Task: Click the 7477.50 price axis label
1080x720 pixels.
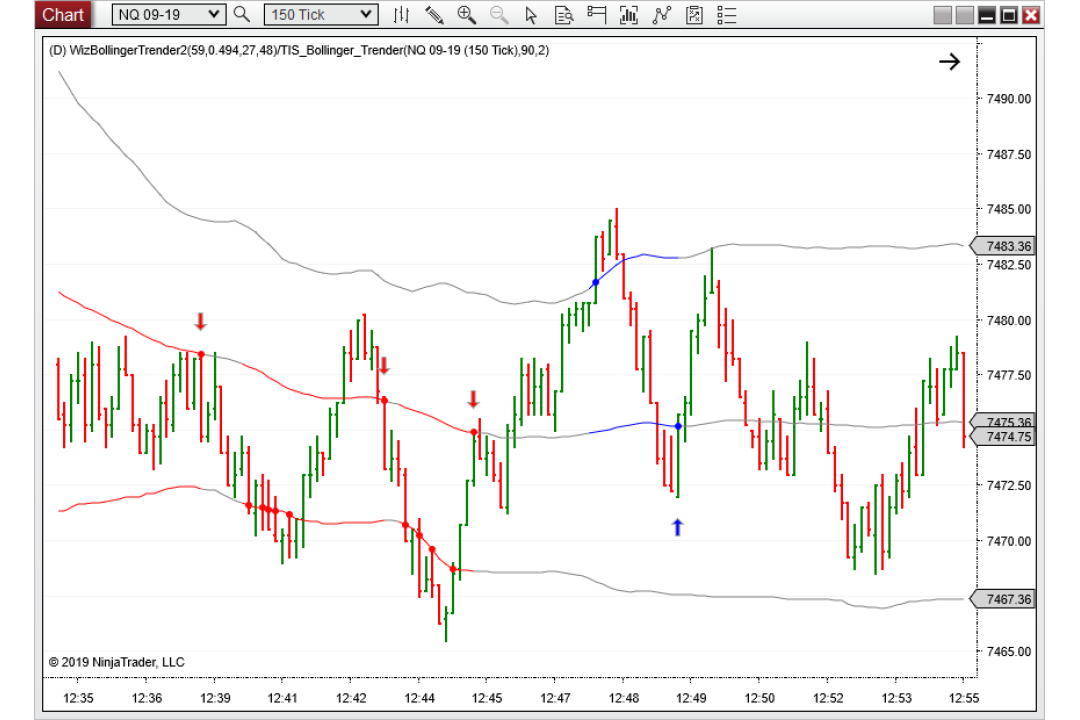Action: (1009, 376)
